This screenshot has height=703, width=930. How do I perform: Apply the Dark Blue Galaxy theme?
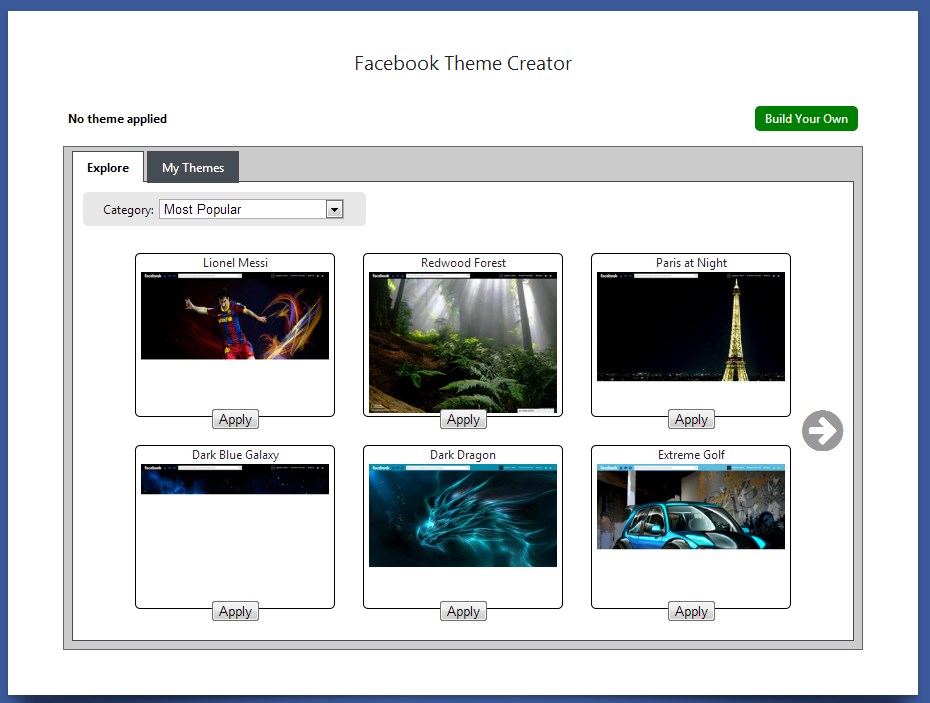(235, 611)
